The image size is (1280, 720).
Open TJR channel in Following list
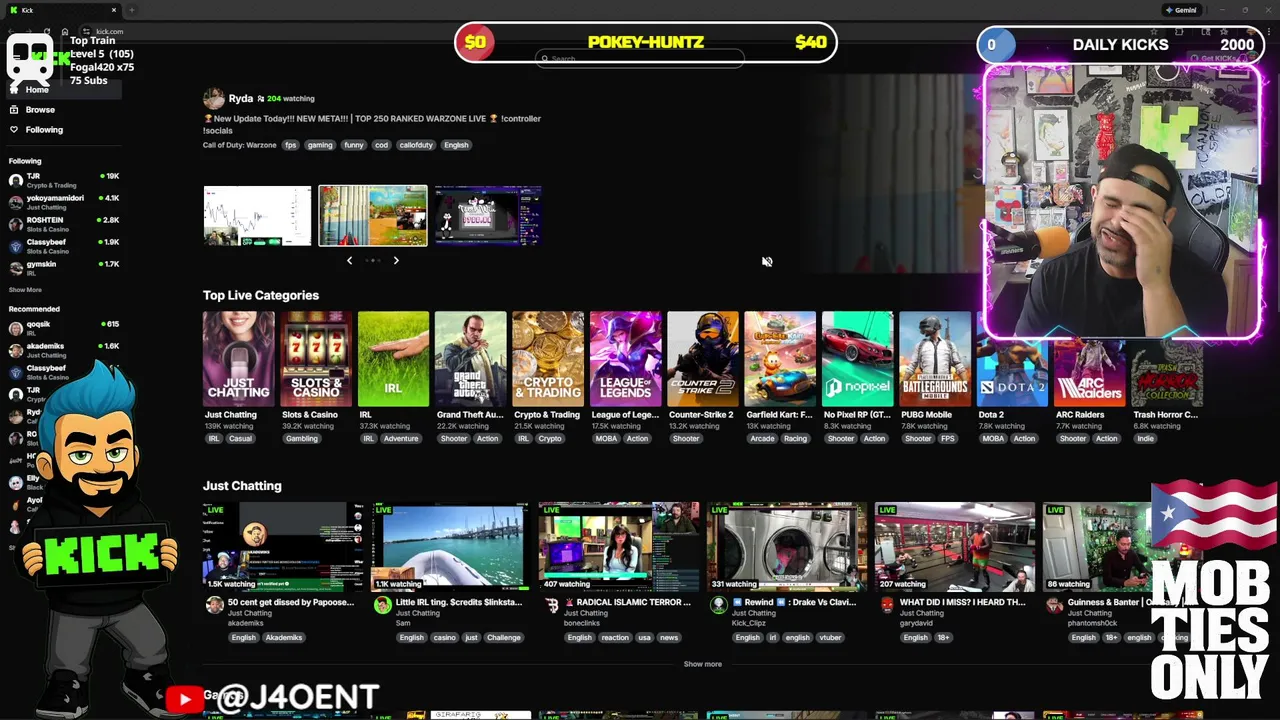pos(63,180)
